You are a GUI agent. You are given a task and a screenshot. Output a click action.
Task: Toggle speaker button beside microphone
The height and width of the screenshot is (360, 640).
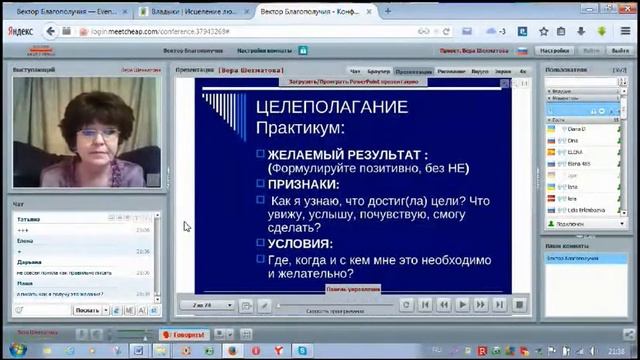click(96, 335)
